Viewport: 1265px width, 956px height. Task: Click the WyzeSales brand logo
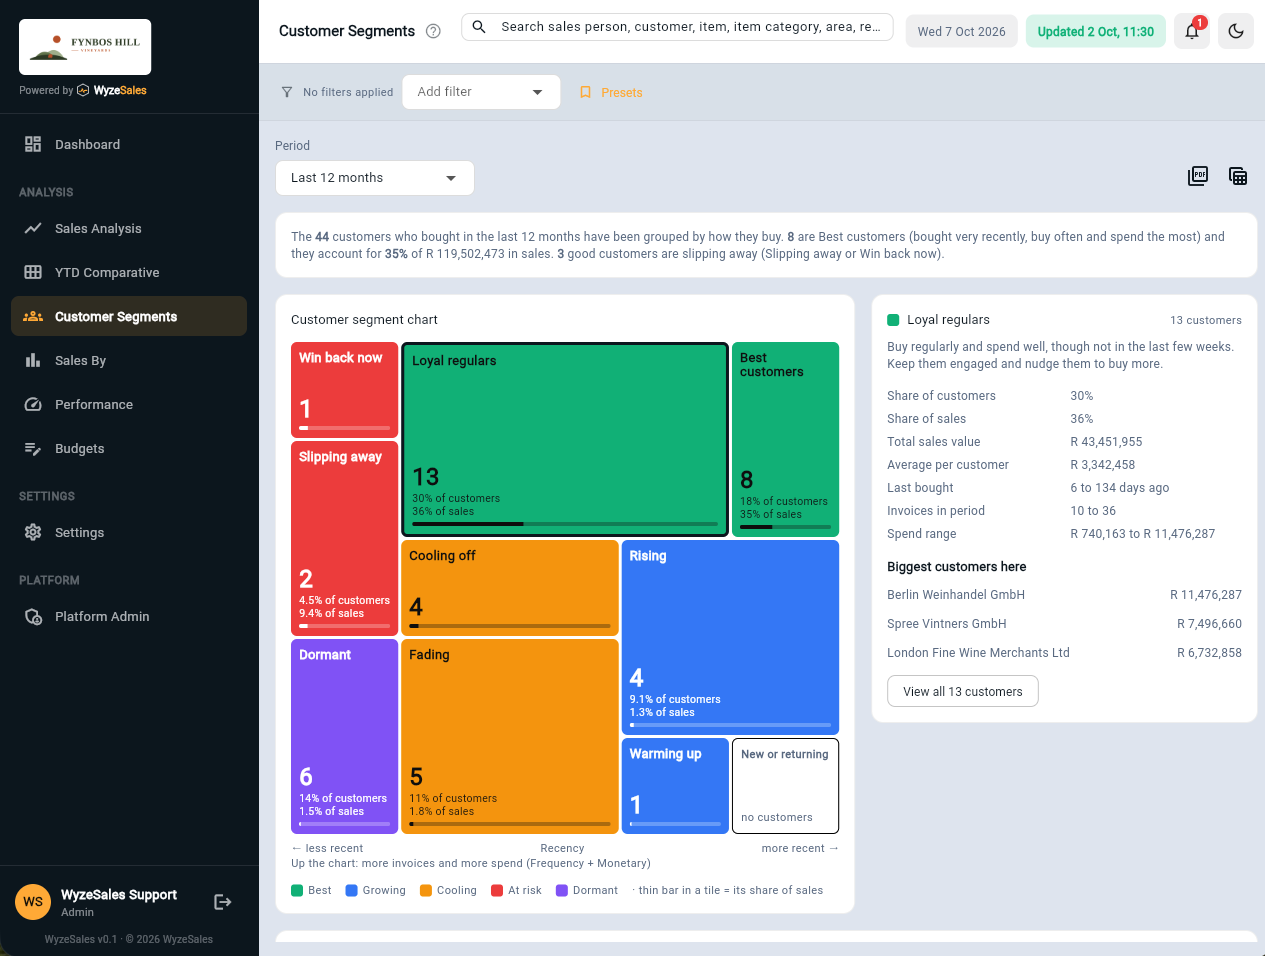click(112, 90)
